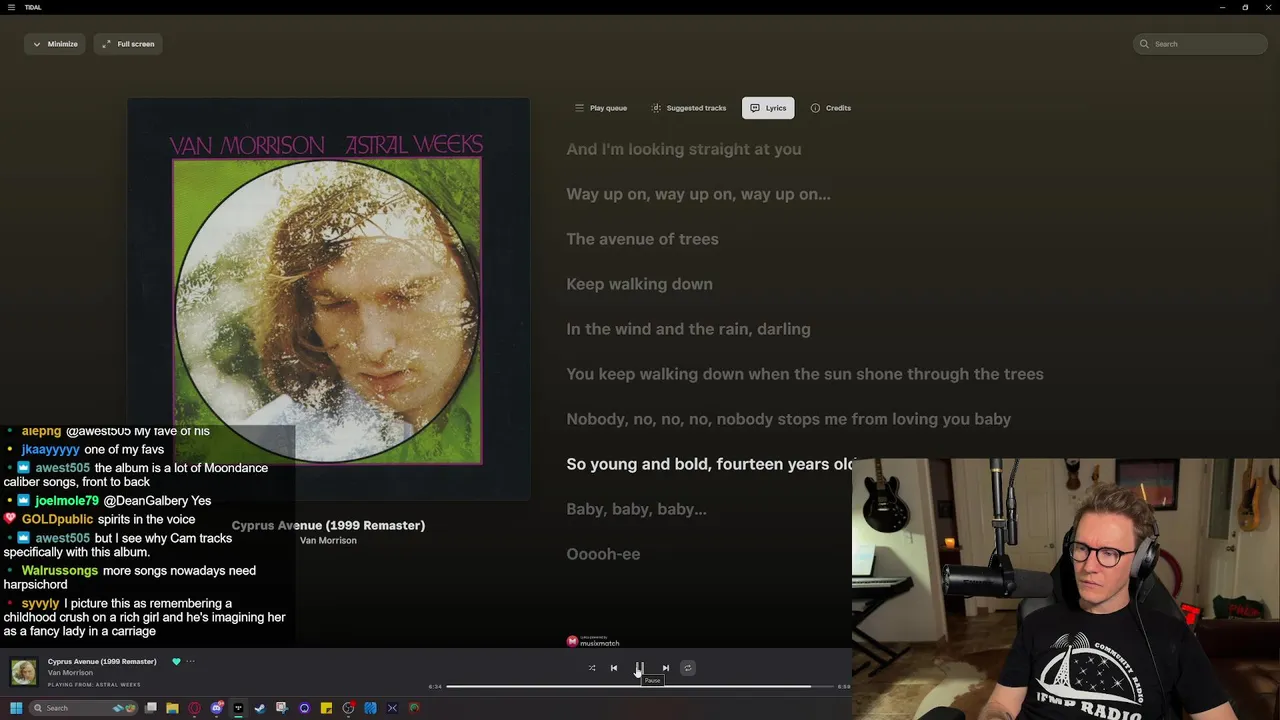Toggle shuffle playback
This screenshot has width=1280, height=720.
point(592,668)
